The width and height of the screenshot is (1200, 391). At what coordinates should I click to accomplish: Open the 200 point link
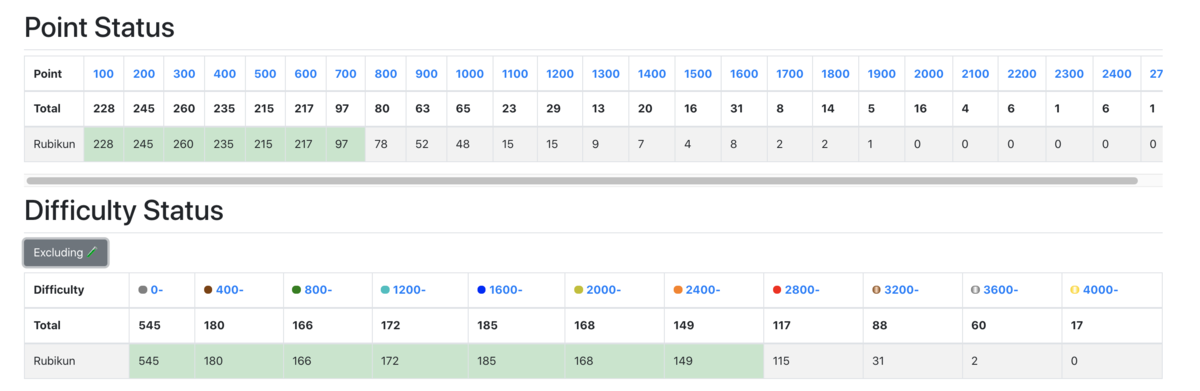pyautogui.click(x=144, y=74)
